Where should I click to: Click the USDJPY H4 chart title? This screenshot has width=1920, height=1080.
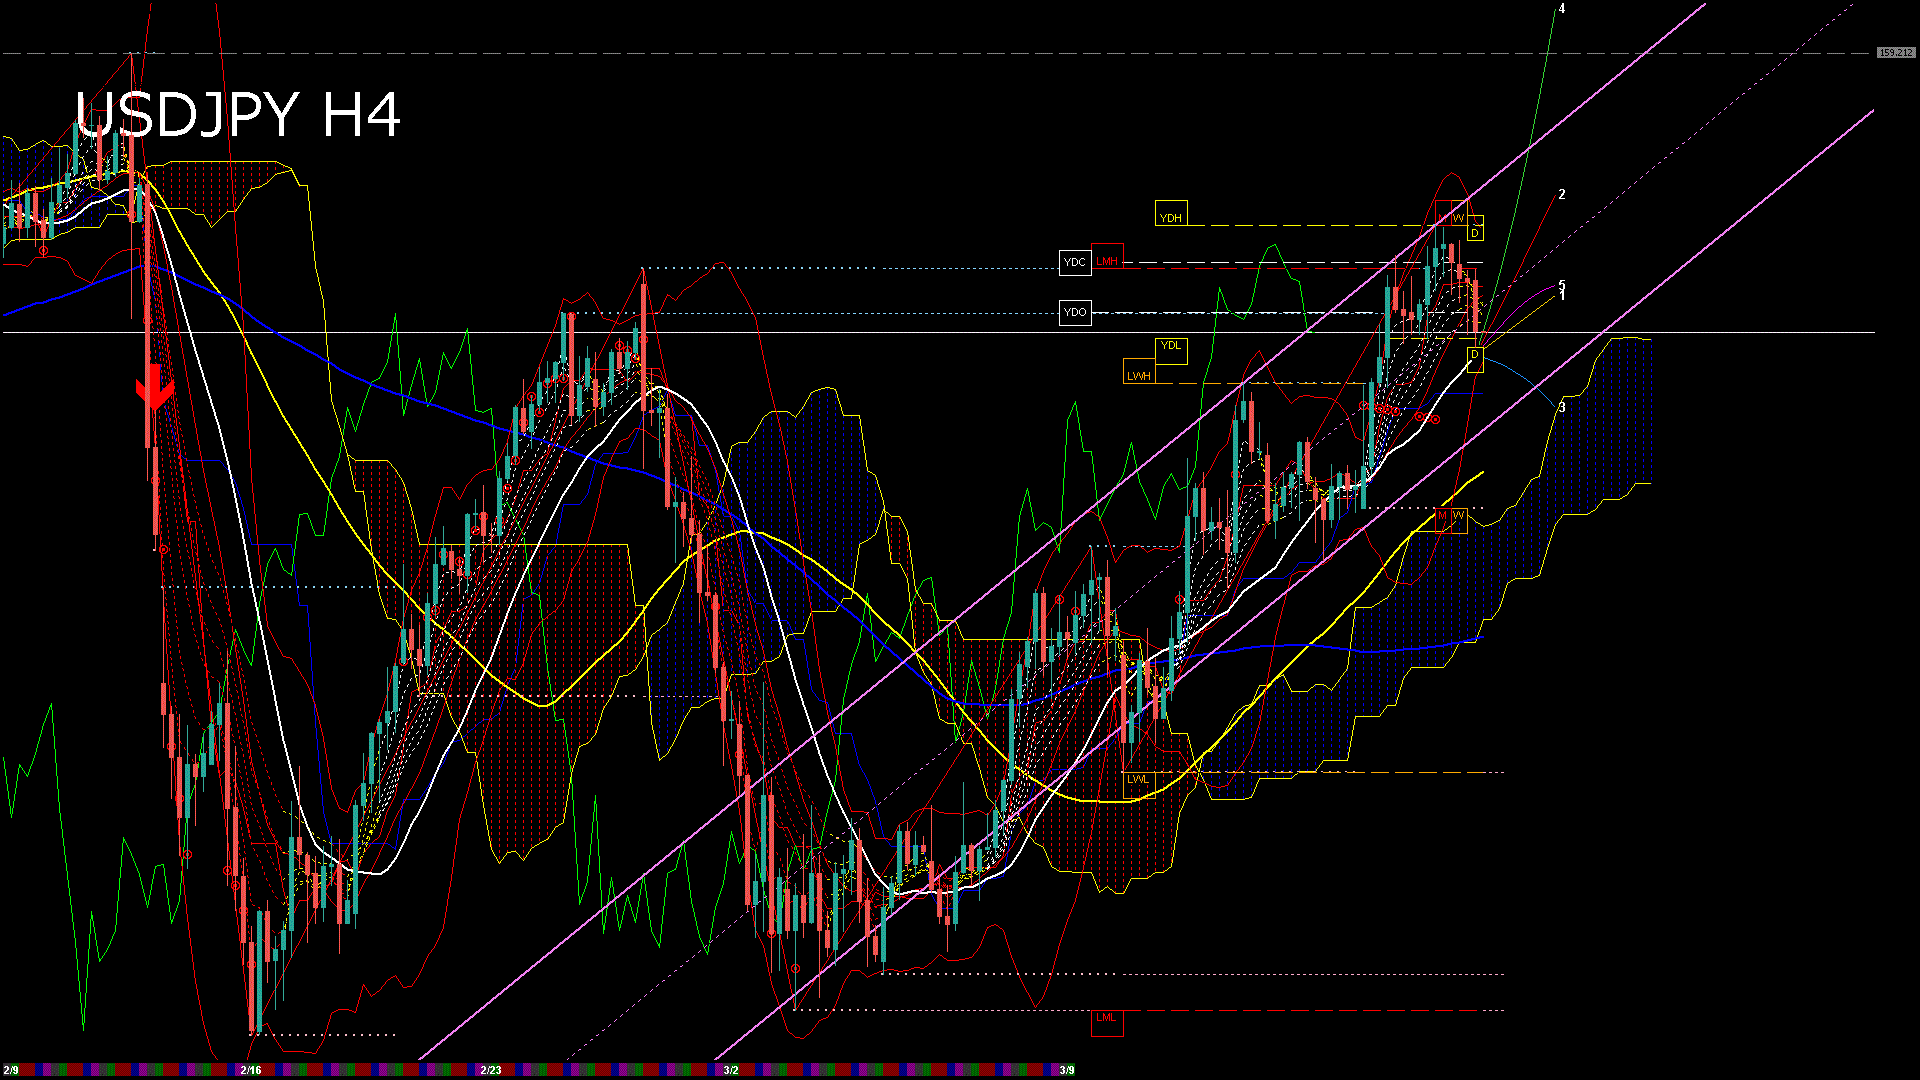click(235, 115)
